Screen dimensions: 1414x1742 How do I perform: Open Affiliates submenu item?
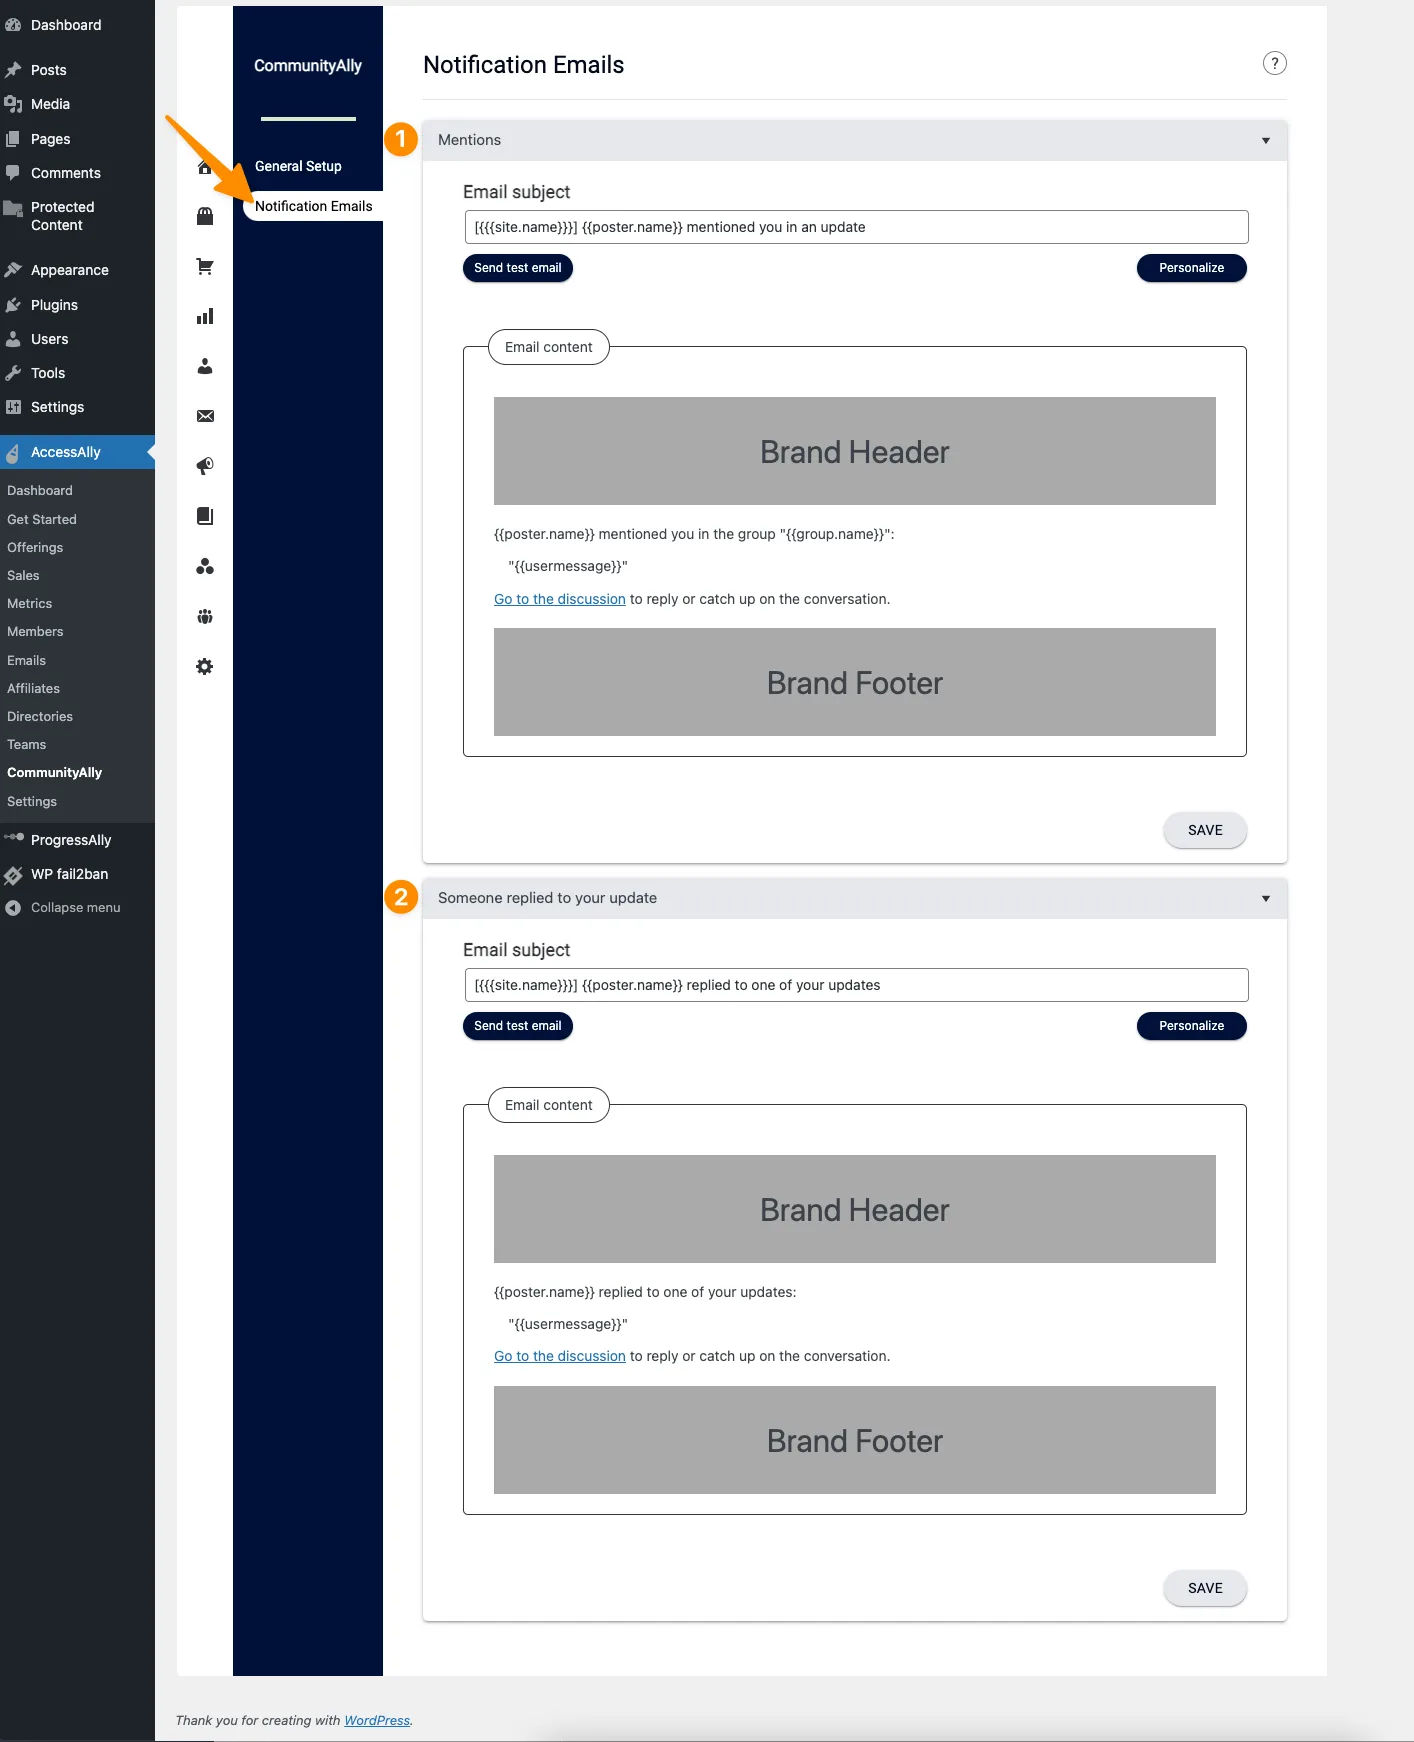coord(34,689)
